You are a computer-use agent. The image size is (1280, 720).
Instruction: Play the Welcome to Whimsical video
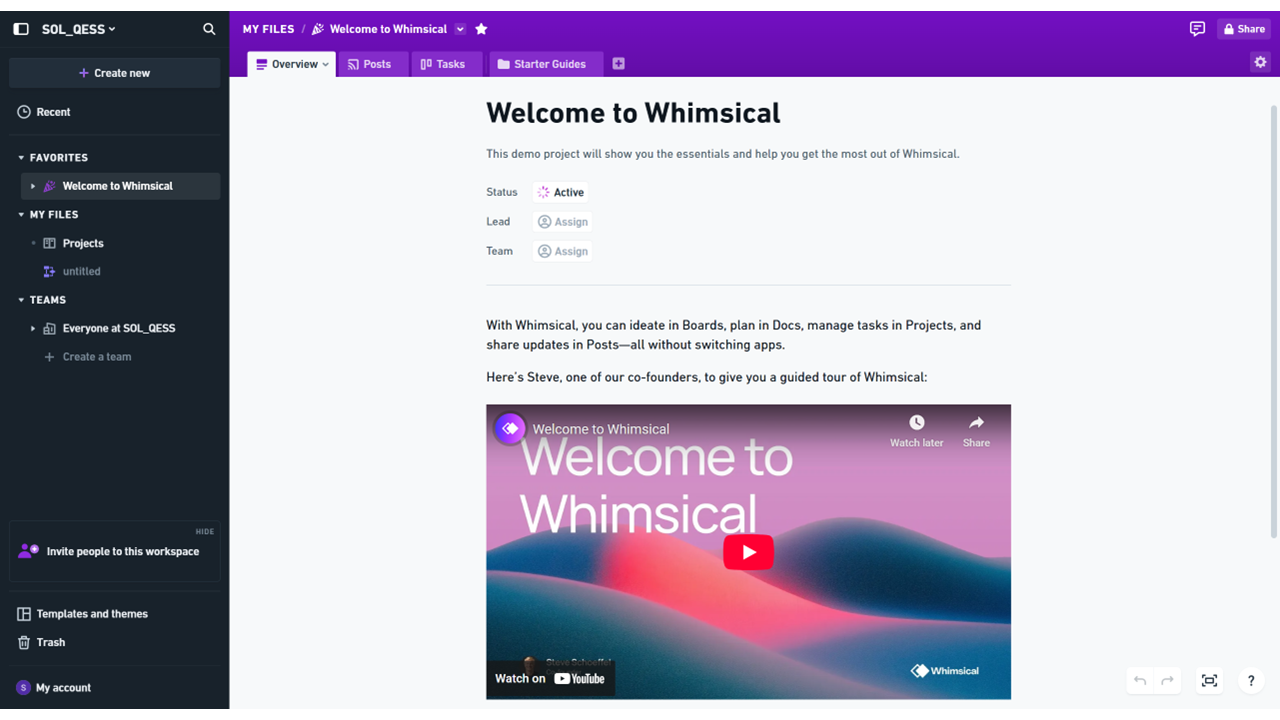pyautogui.click(x=748, y=552)
